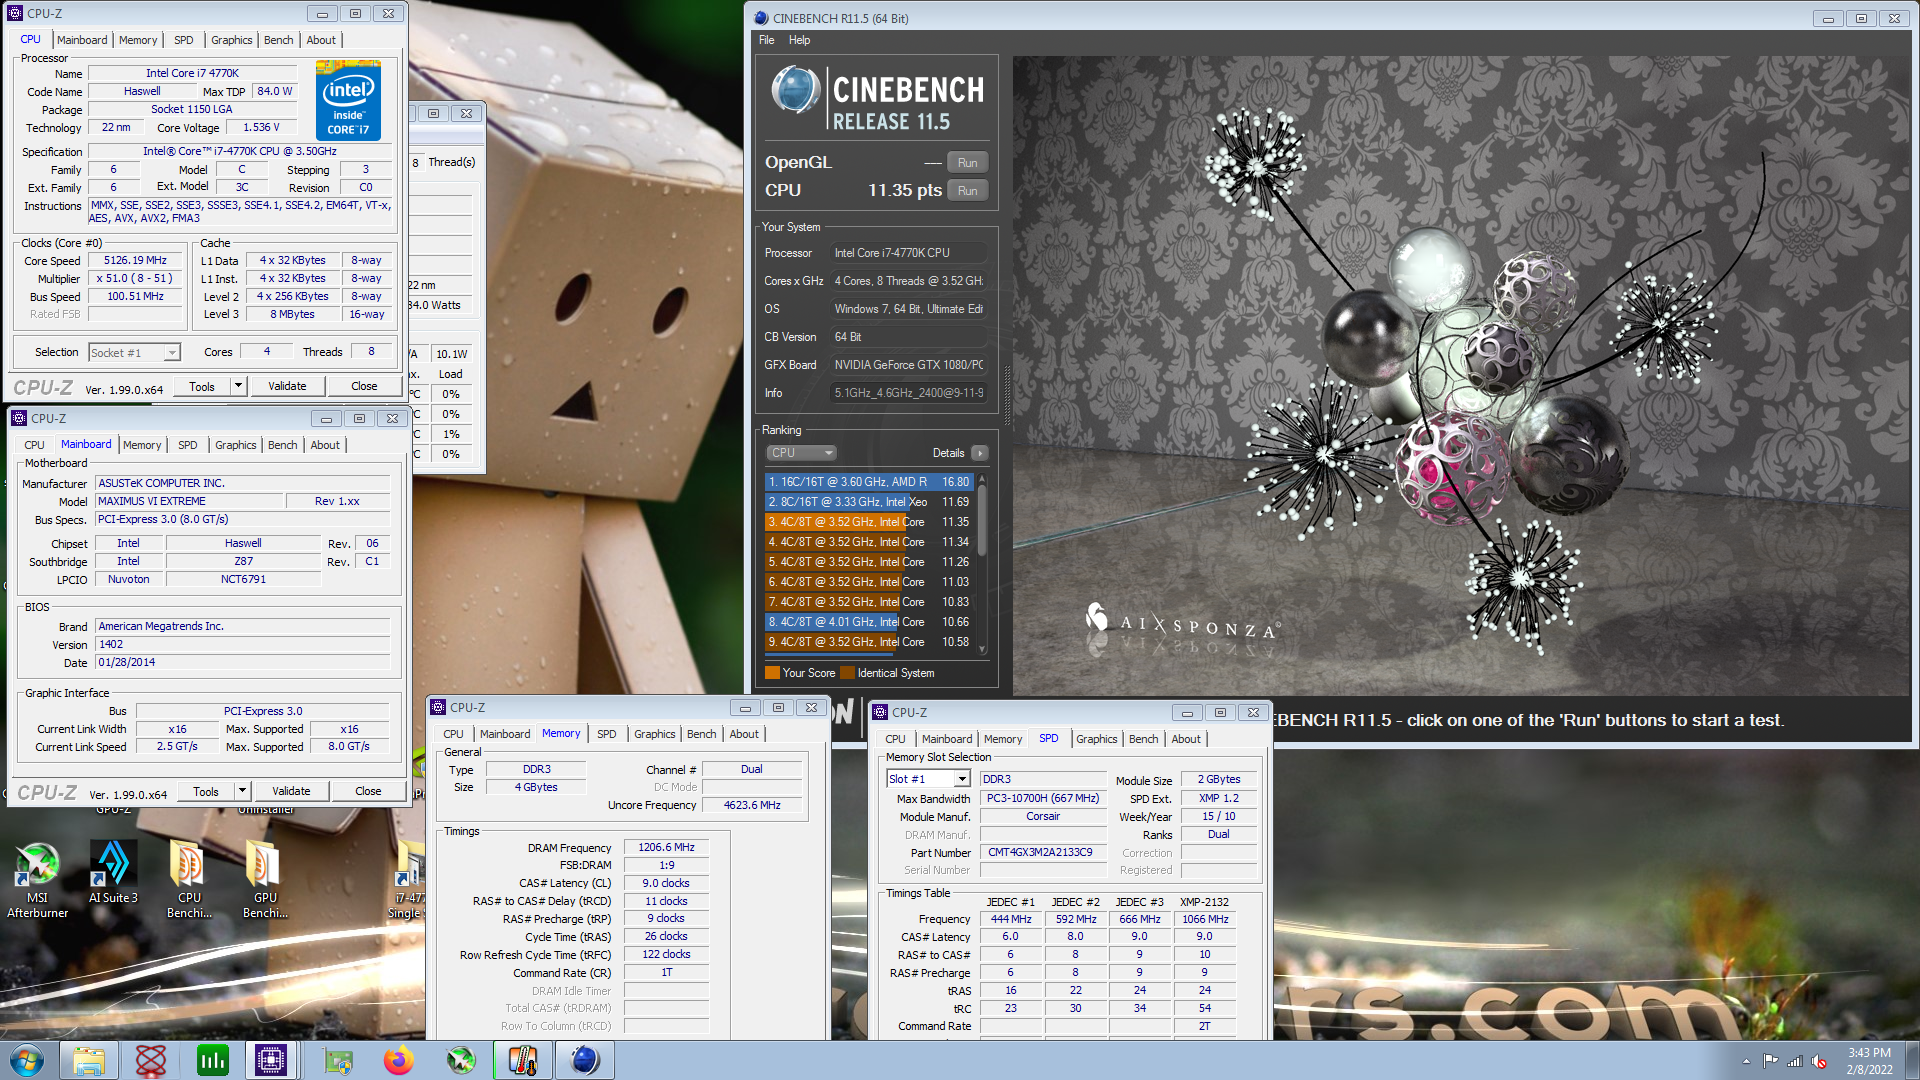Select ranking row 8 at 4.01 GHz
Screen dimensions: 1920x1080
tap(869, 622)
